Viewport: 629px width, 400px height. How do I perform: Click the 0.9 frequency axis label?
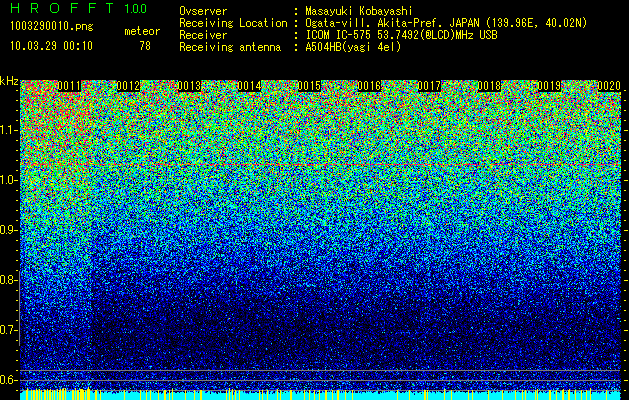[x=7, y=230]
